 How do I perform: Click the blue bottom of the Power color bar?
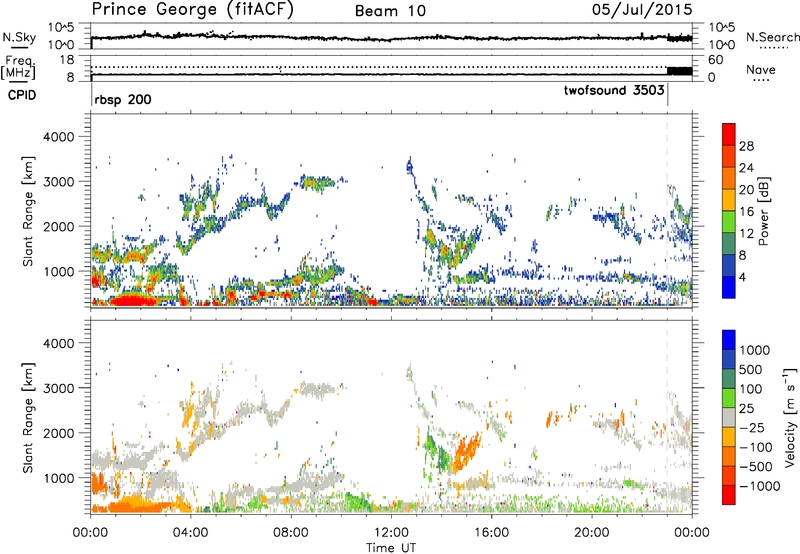729,287
